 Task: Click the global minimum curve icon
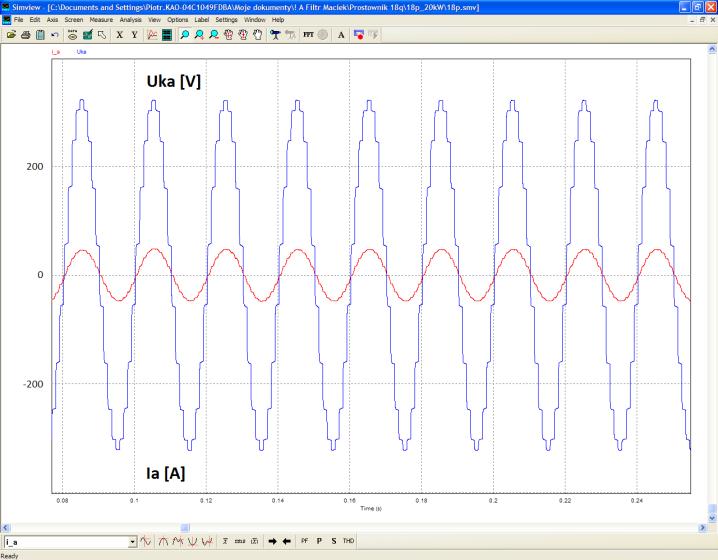tap(192, 541)
